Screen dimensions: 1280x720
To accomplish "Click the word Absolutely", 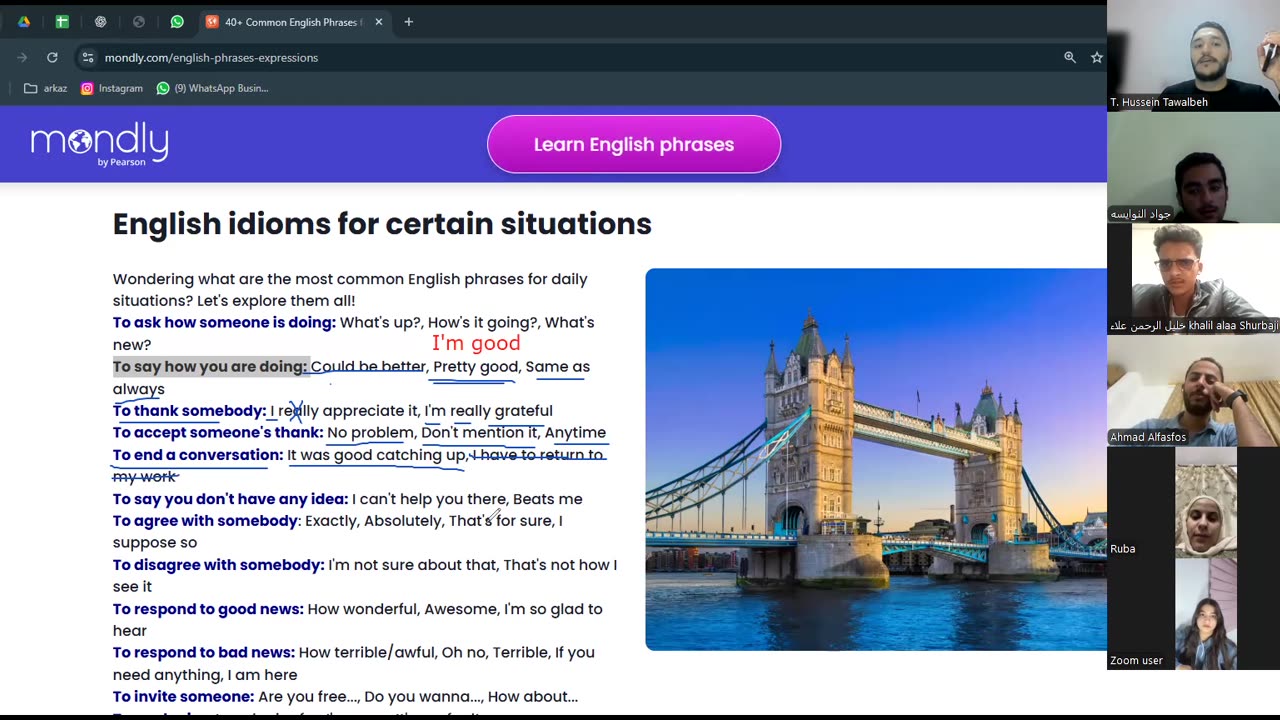I will [402, 520].
